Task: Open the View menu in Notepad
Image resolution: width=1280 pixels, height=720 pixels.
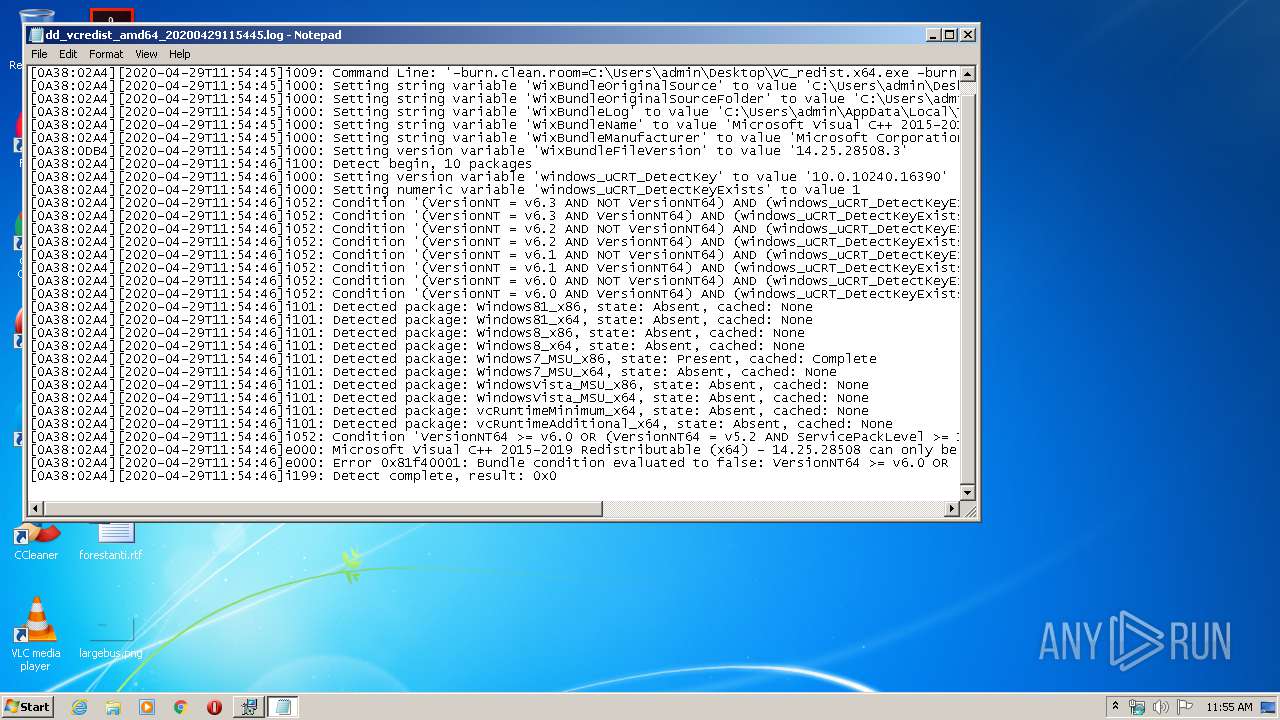Action: pos(146,54)
